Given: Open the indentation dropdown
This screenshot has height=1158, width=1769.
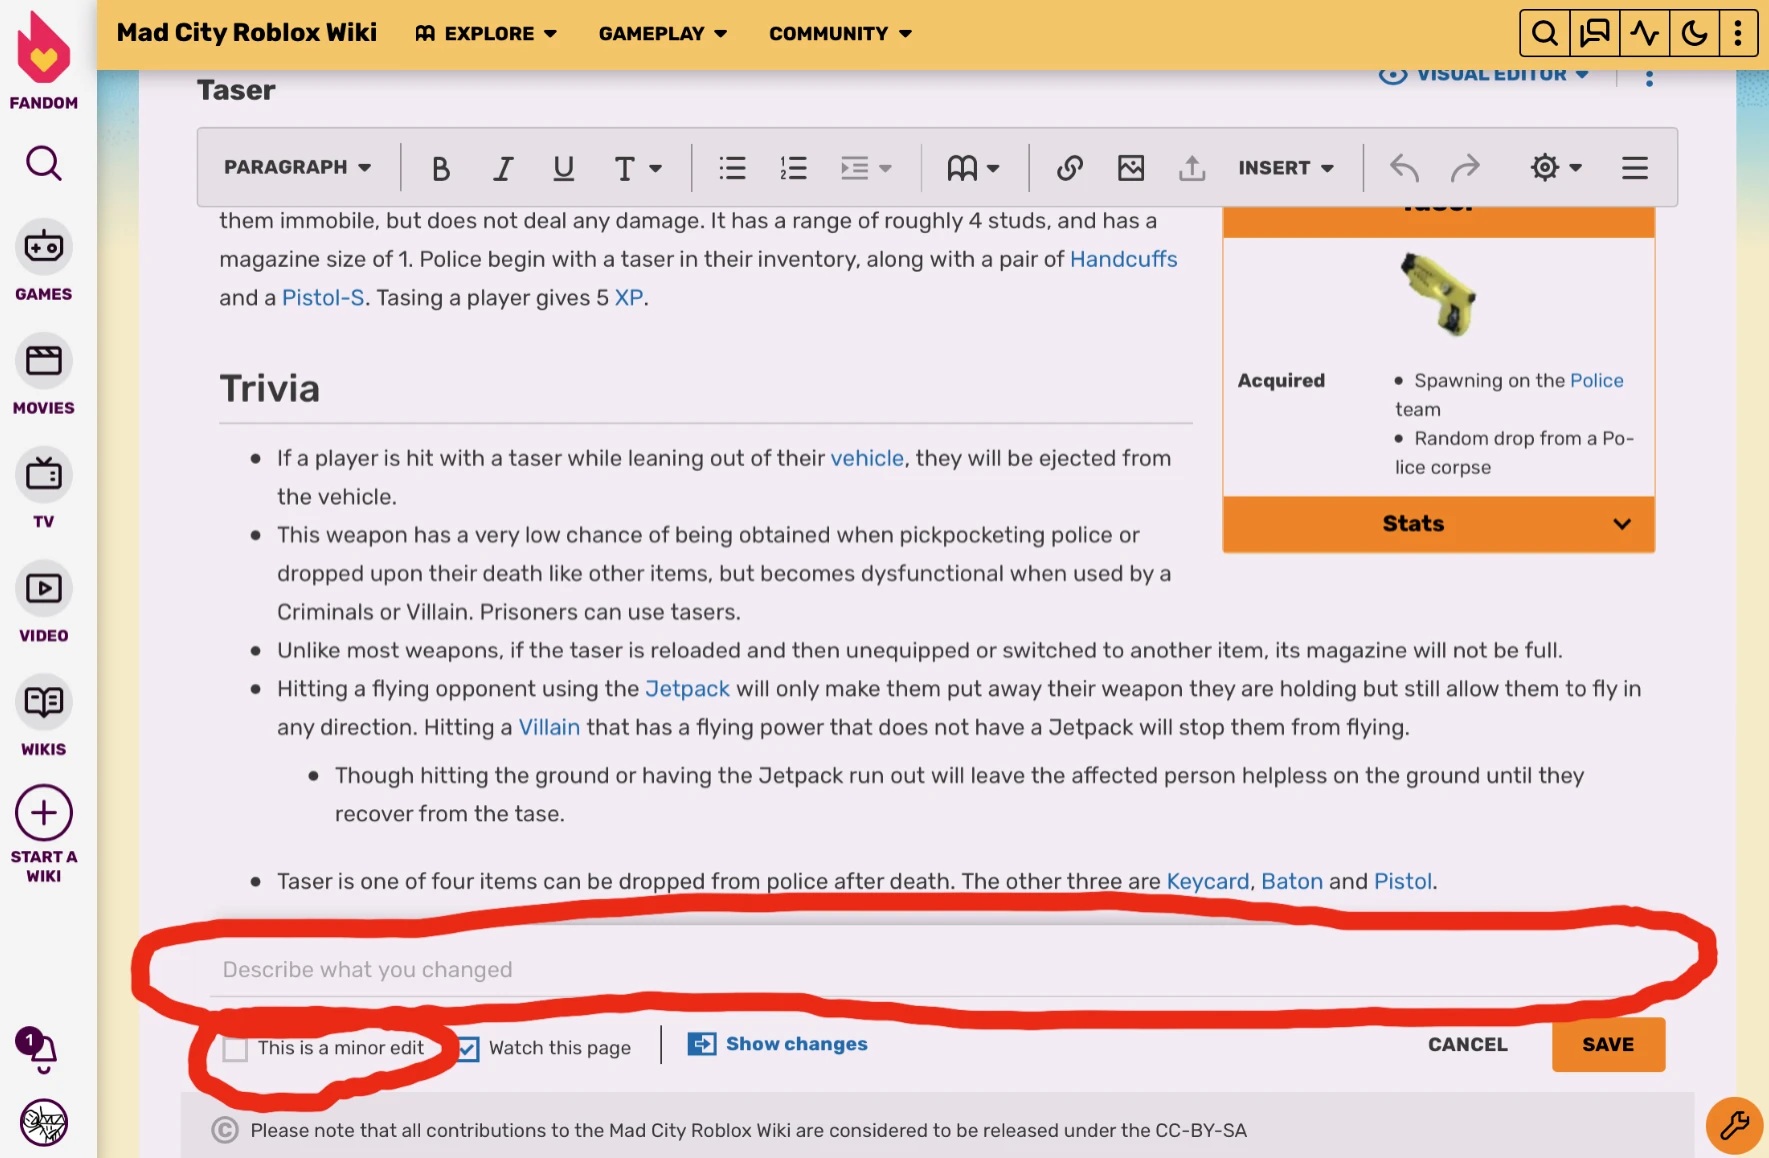Looking at the screenshot, I should coord(865,168).
